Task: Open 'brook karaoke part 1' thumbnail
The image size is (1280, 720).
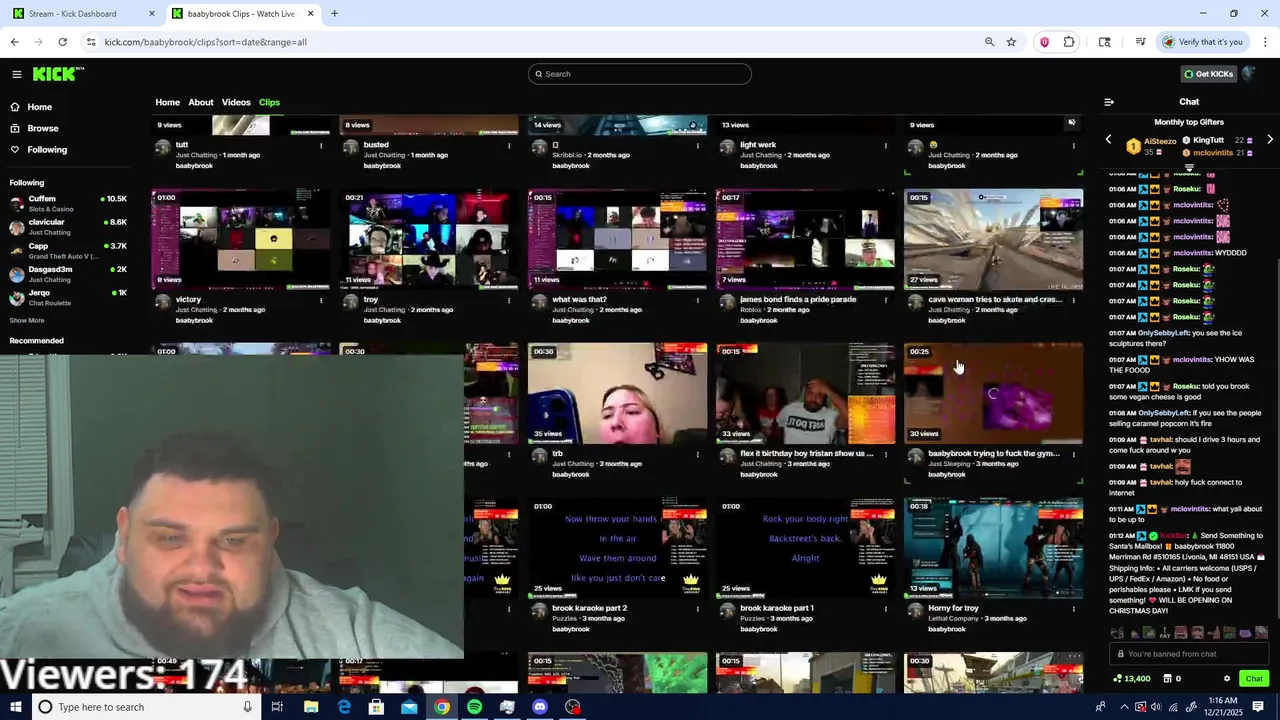Action: [805, 548]
